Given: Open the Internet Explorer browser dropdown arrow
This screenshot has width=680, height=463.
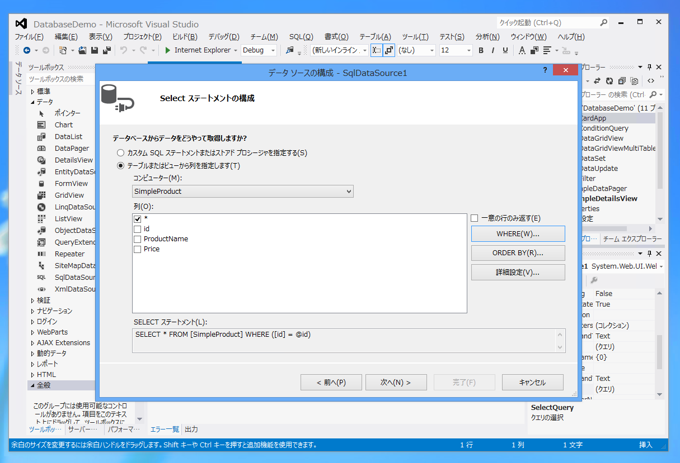Looking at the screenshot, I should tap(235, 50).
